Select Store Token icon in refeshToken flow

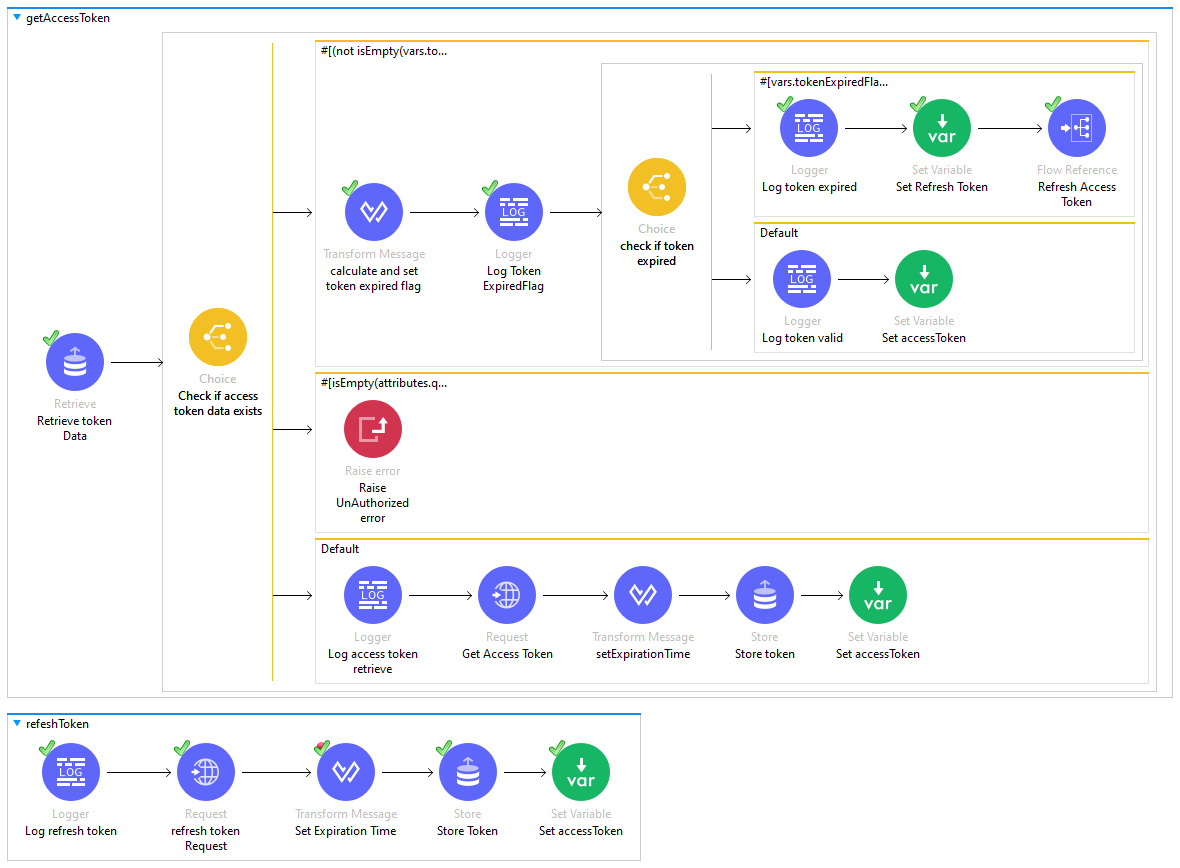[x=467, y=772]
